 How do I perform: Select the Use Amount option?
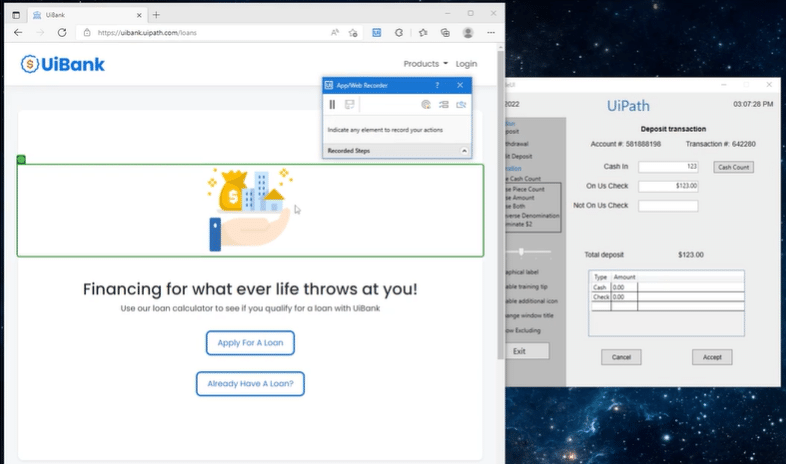click(520, 198)
